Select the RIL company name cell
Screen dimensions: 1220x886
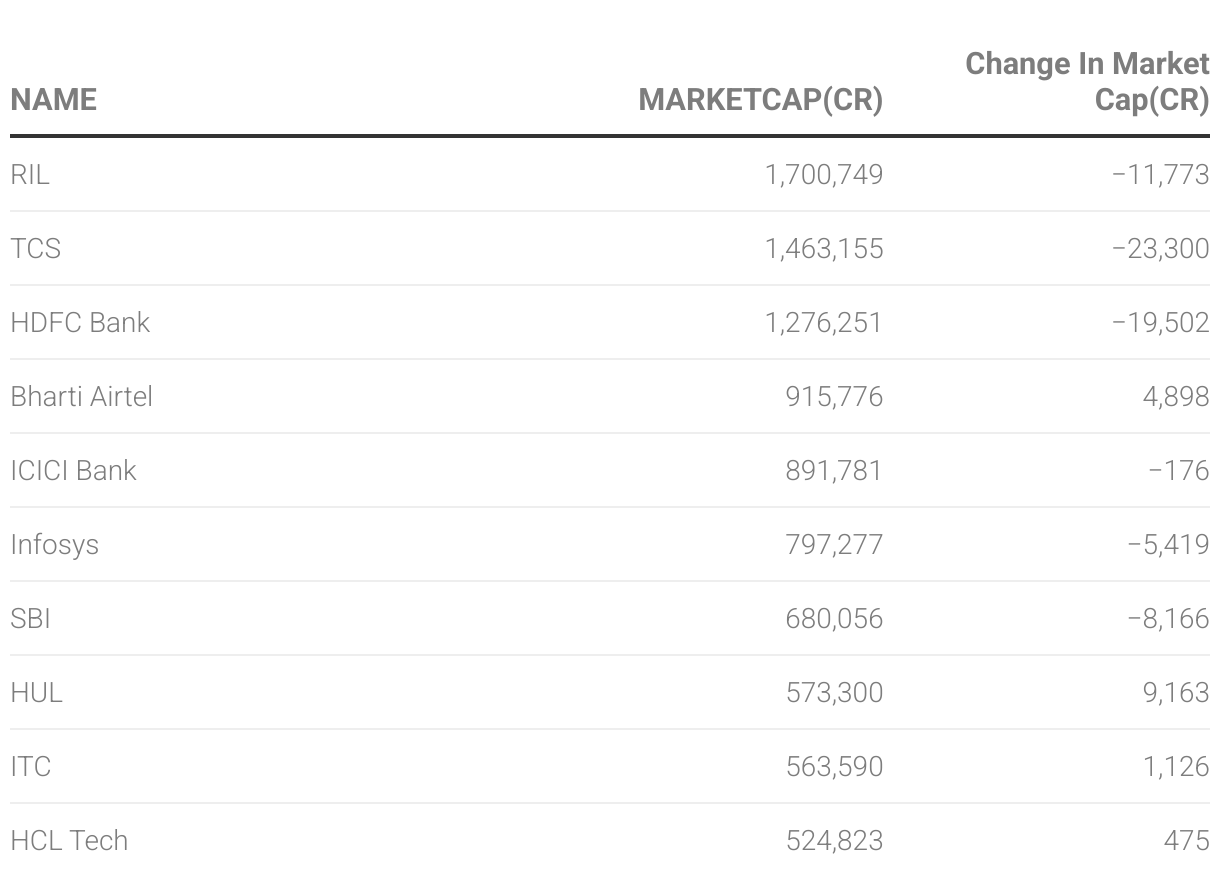coord(30,175)
